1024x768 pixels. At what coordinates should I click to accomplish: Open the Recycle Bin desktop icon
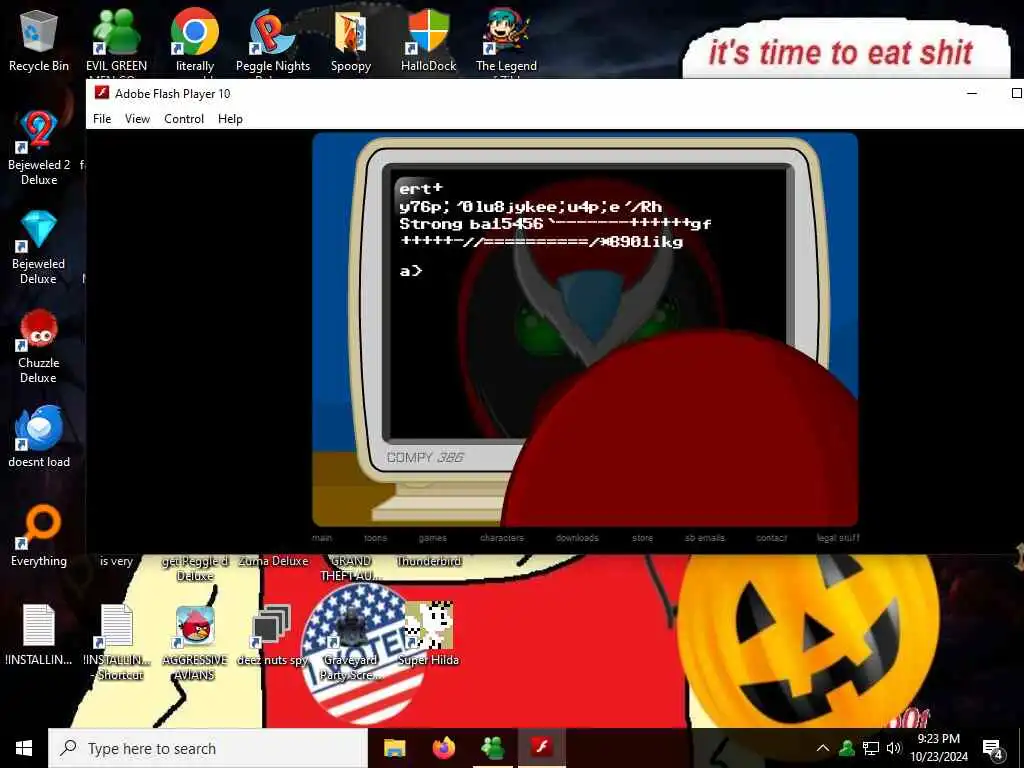pos(39,40)
